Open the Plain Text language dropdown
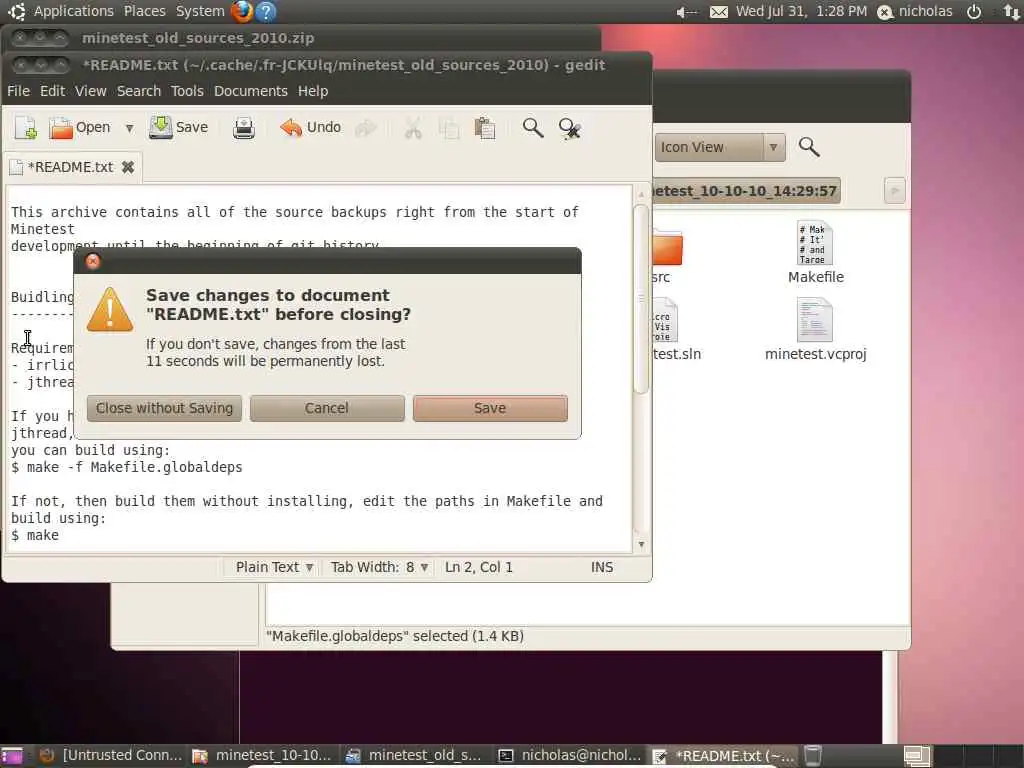This screenshot has width=1024, height=768. tap(274, 567)
